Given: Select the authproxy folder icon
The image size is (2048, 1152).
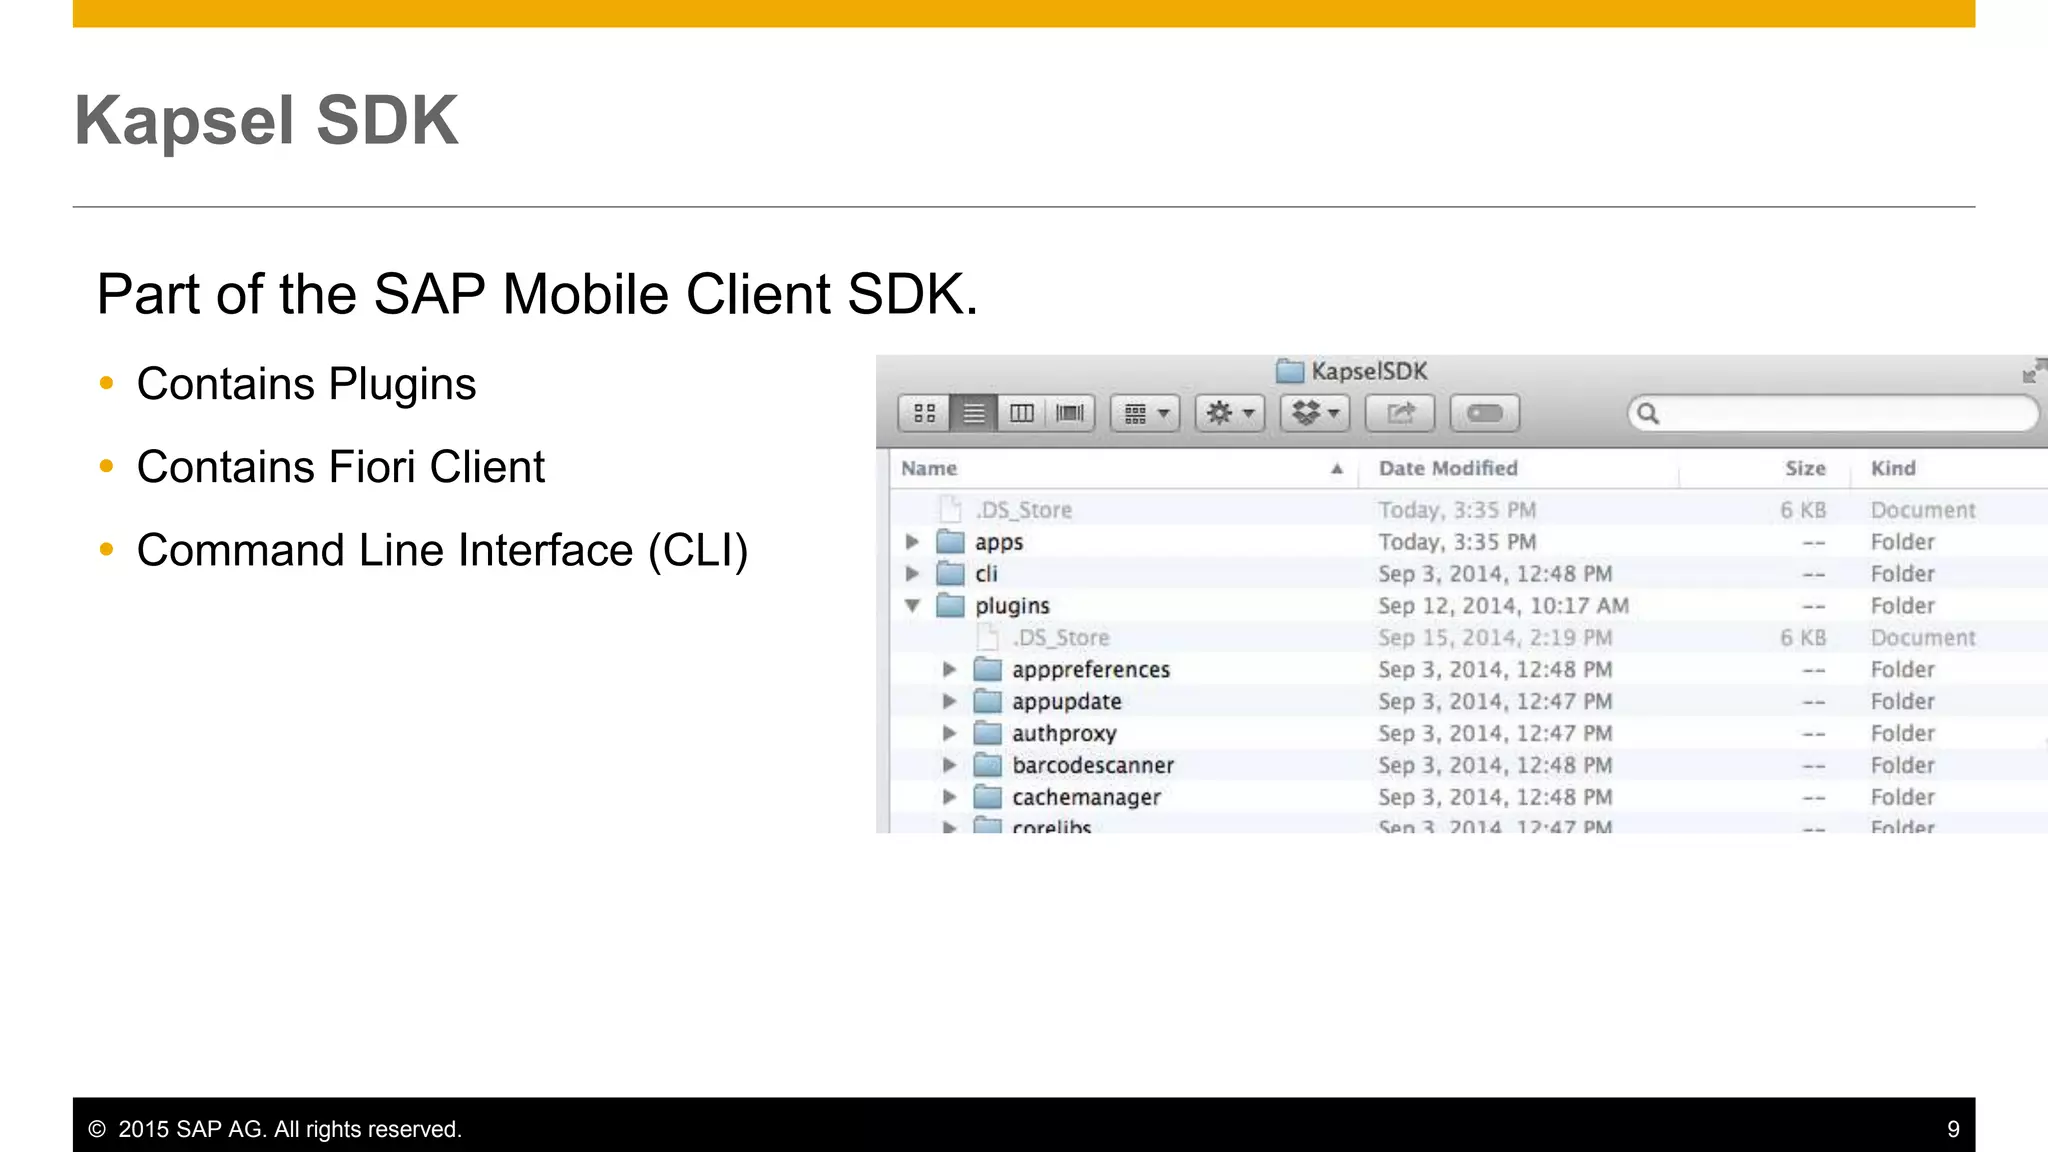Looking at the screenshot, I should (x=988, y=734).
